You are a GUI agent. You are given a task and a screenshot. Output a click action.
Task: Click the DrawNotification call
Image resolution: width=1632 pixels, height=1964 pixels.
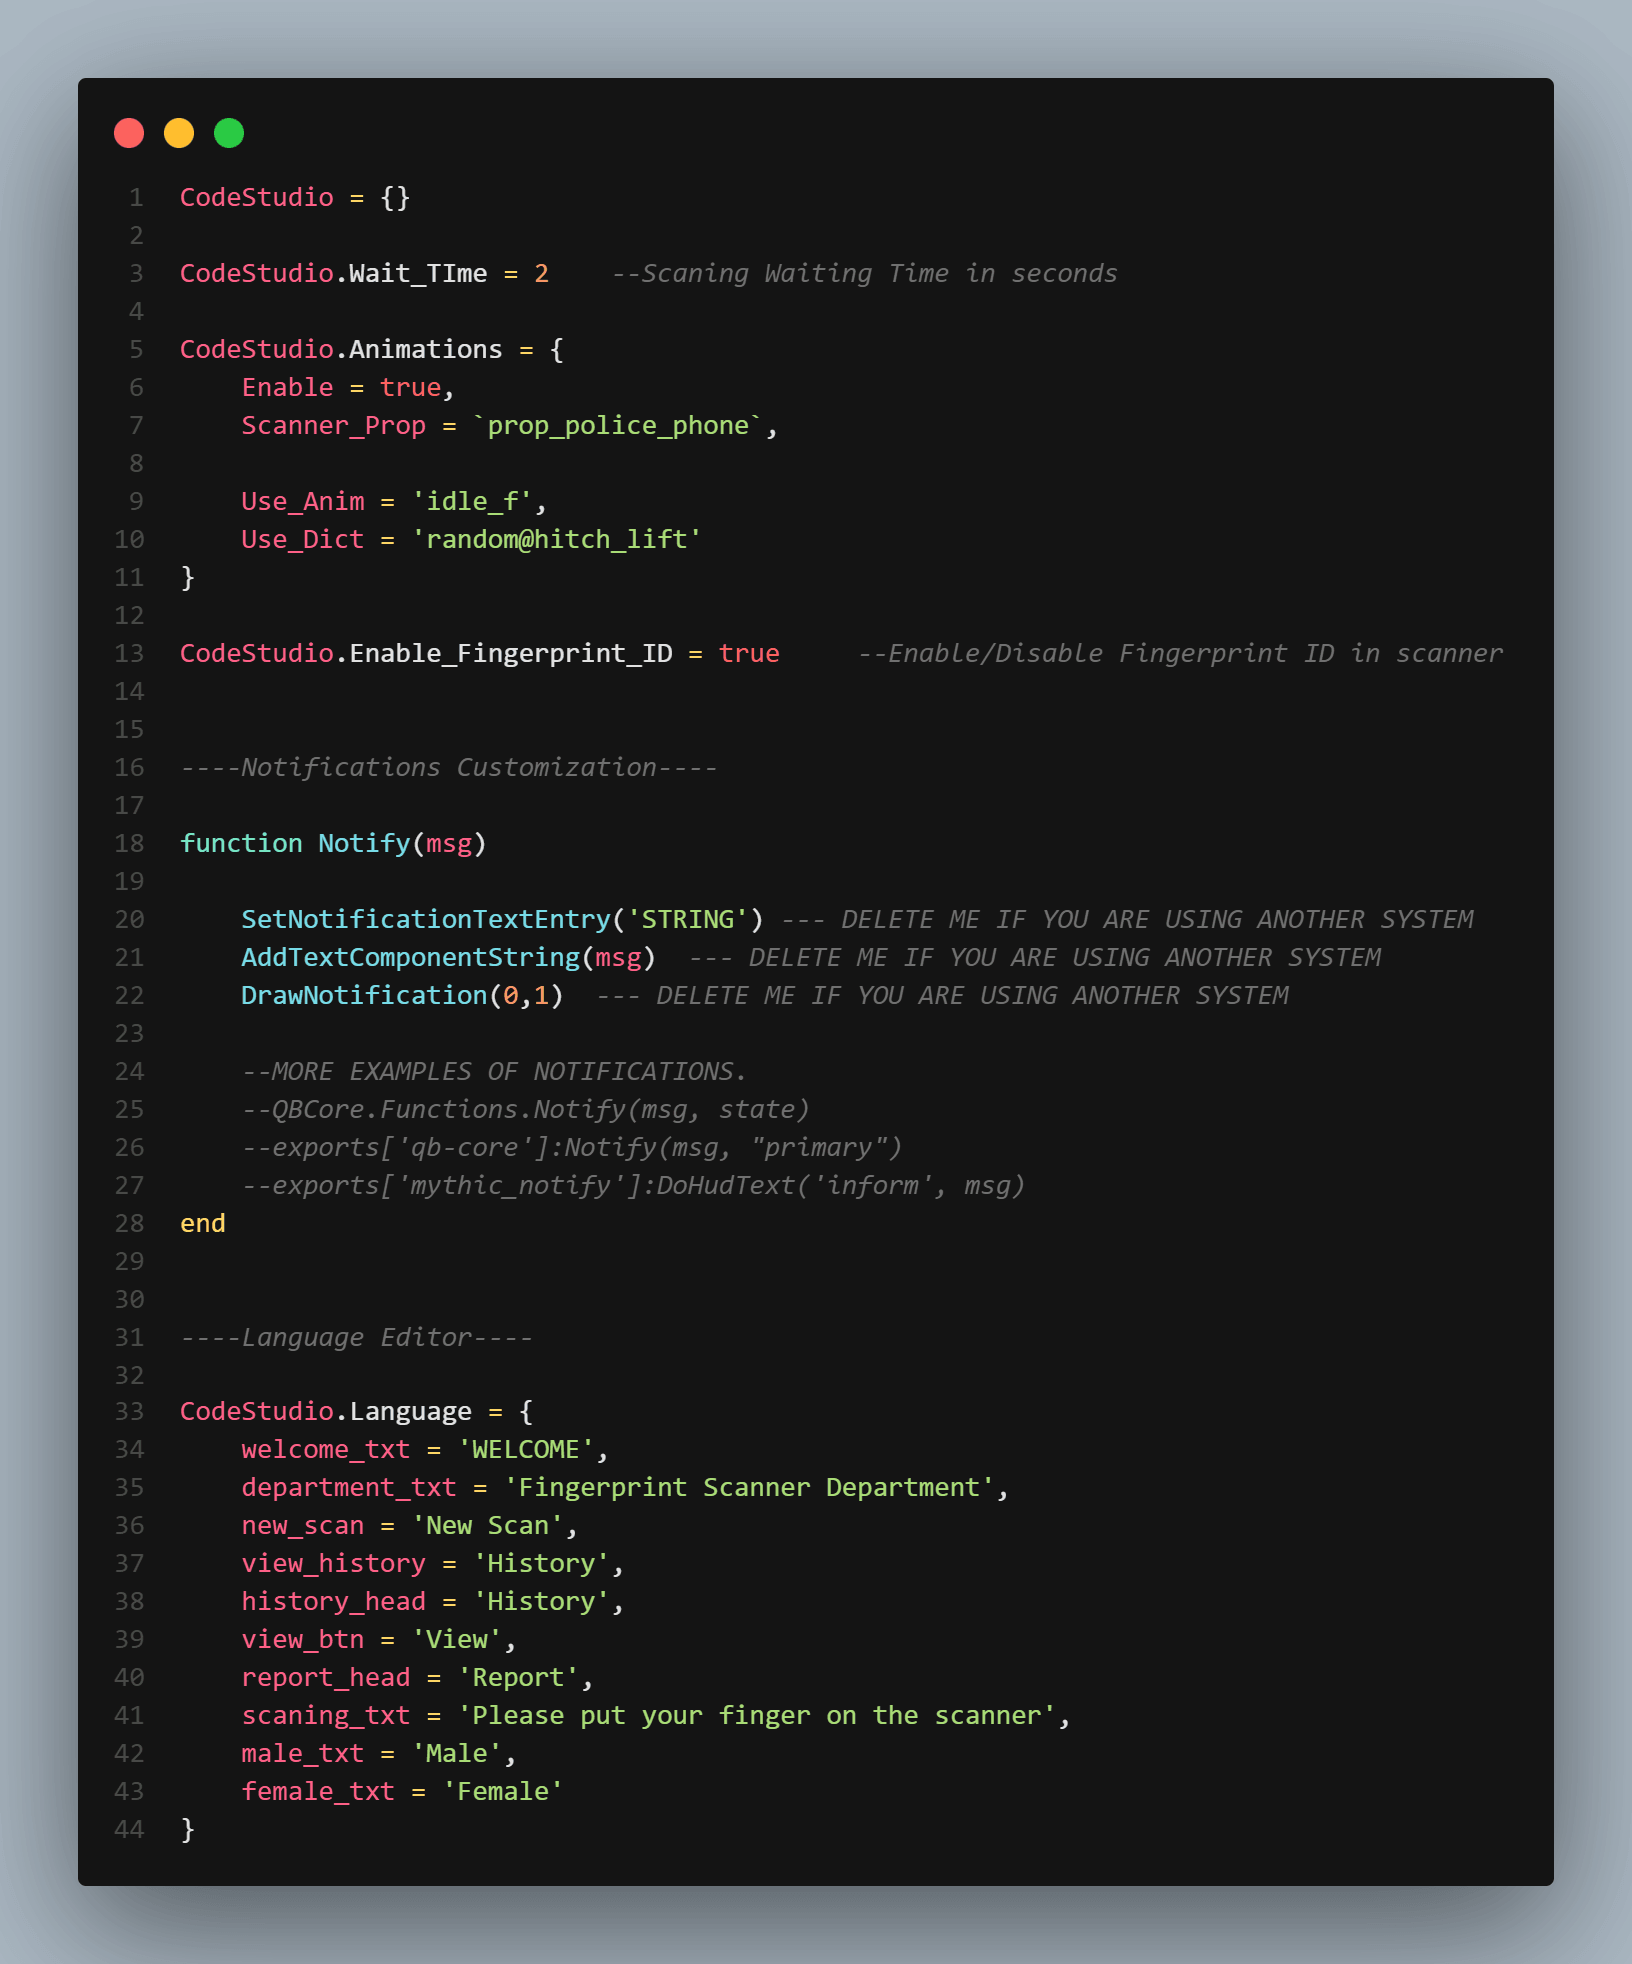pos(364,996)
